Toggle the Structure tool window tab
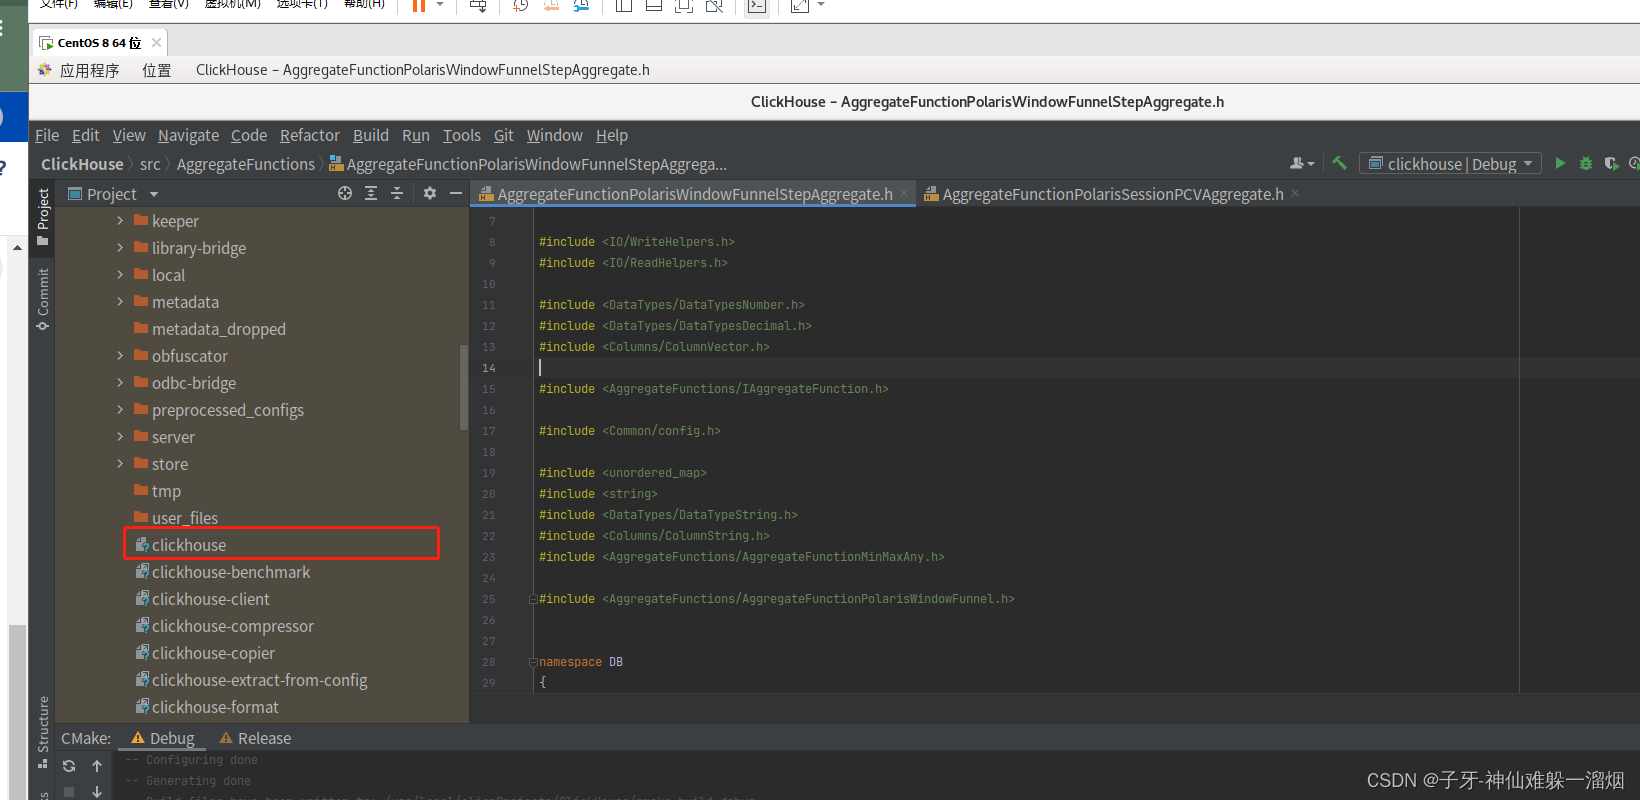The height and width of the screenshot is (800, 1640). coord(42,731)
